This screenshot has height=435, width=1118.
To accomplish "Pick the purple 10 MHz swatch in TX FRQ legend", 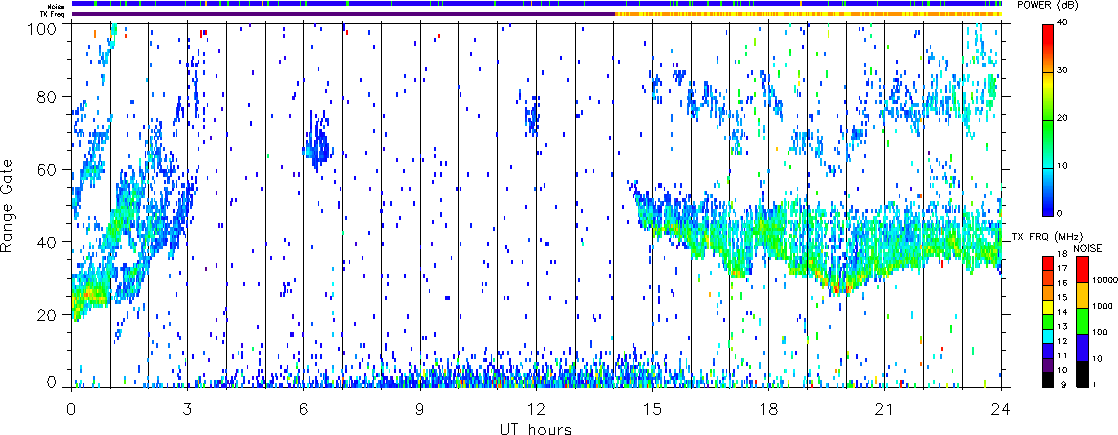I will click(x=1047, y=365).
